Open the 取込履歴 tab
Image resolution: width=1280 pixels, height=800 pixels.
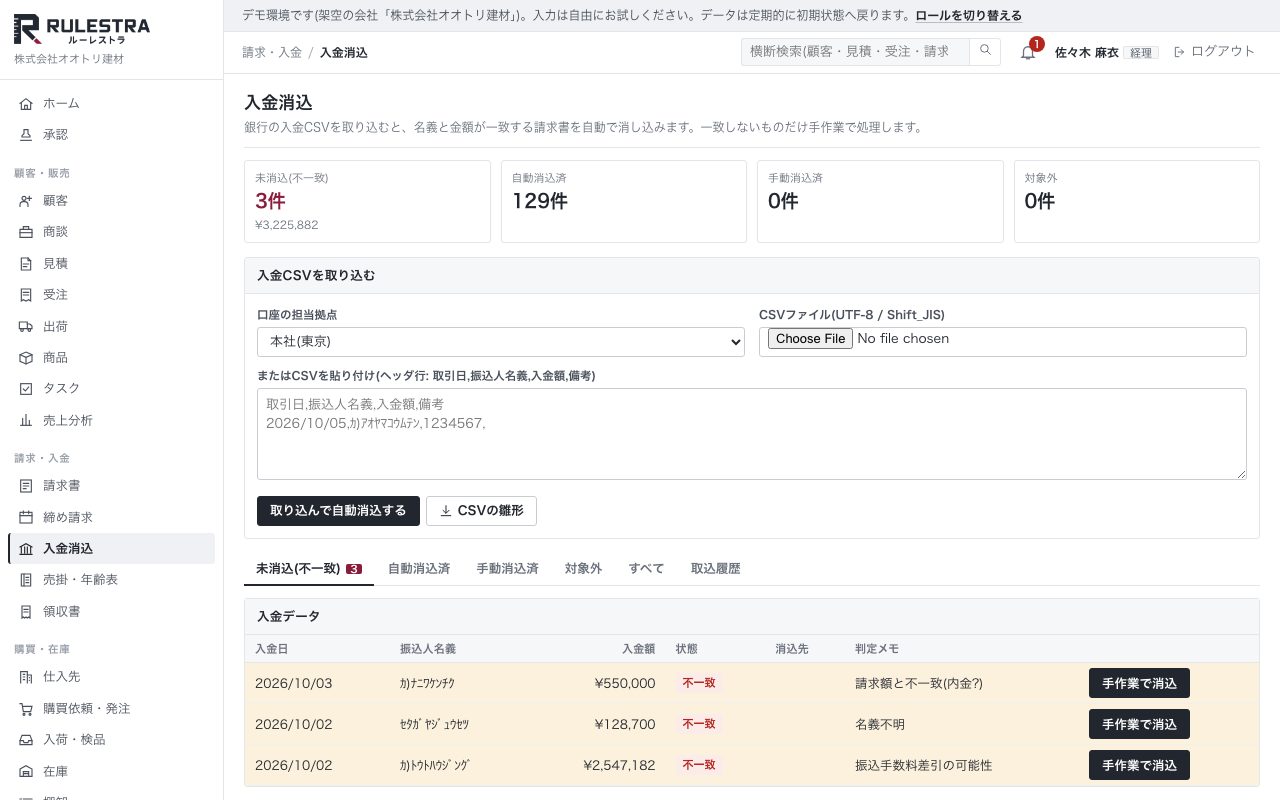716,569
